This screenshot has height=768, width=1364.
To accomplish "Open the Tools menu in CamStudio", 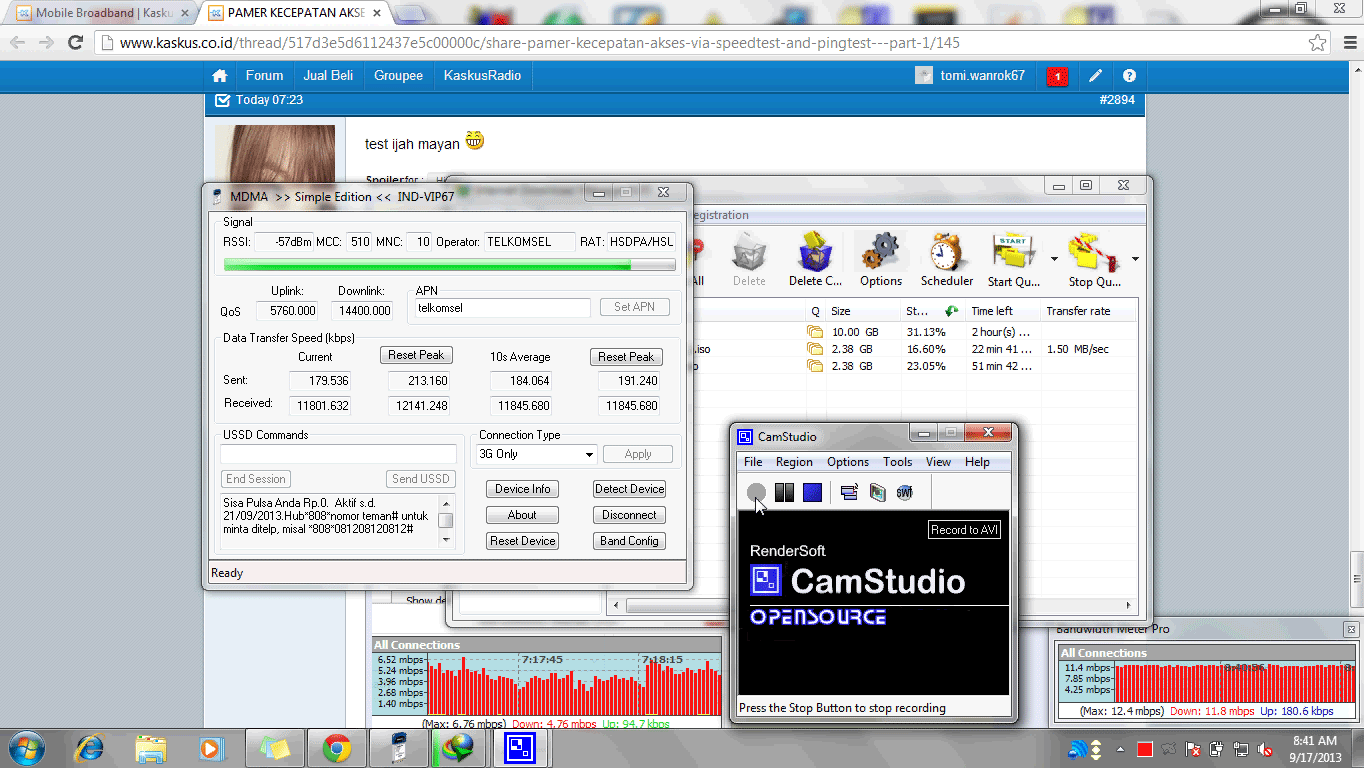I will click(896, 461).
